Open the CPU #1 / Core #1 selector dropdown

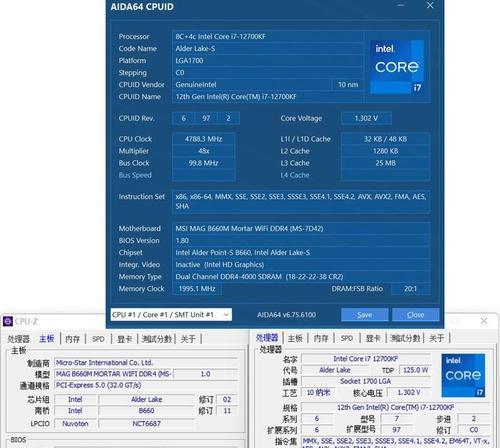(x=171, y=315)
